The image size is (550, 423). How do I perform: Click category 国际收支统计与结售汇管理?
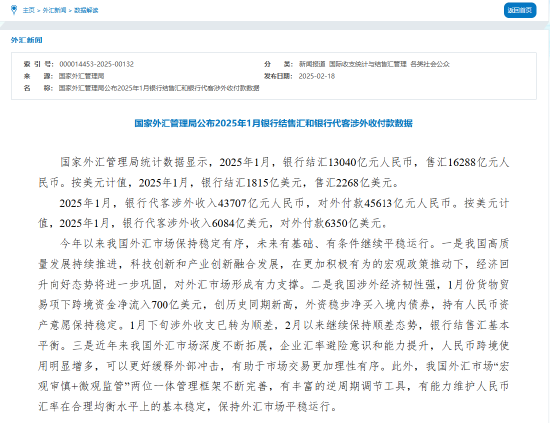point(367,64)
